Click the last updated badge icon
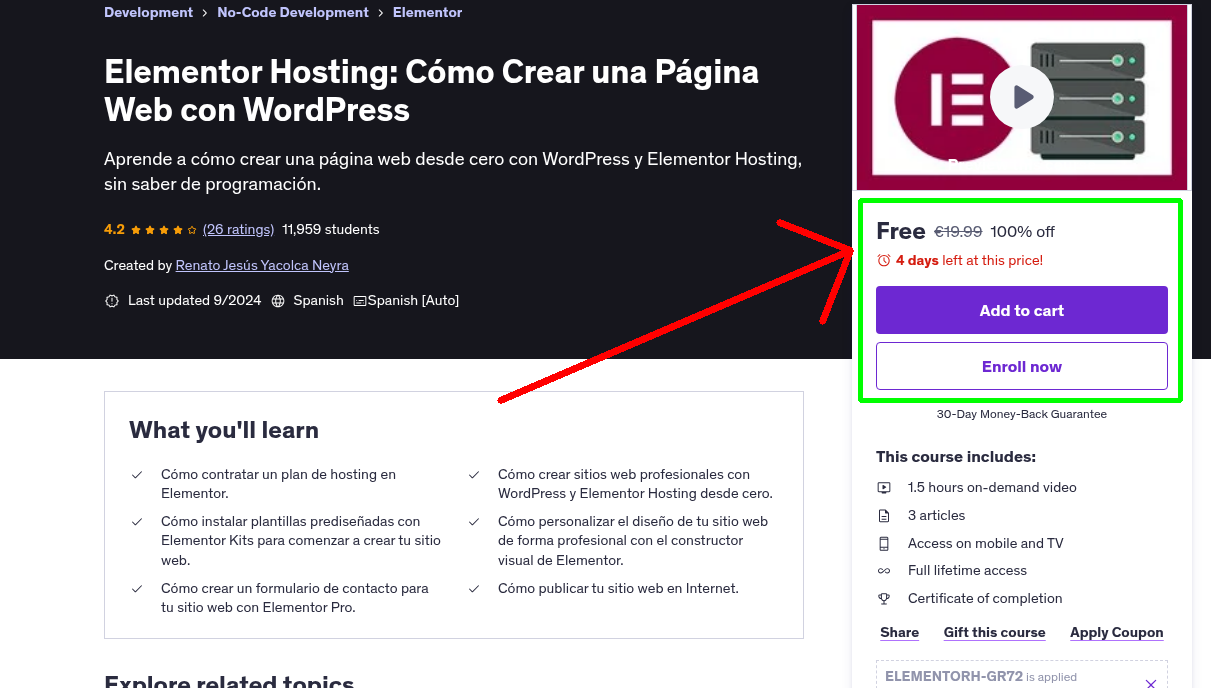The height and width of the screenshot is (688, 1211). click(112, 300)
